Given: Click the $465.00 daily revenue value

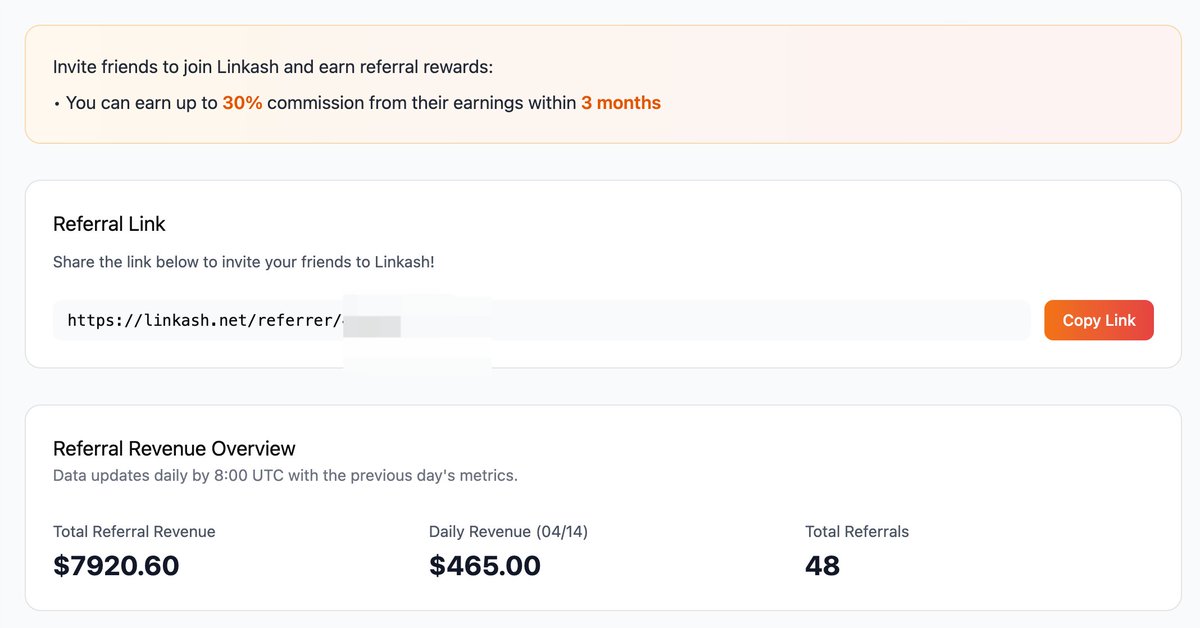Looking at the screenshot, I should pyautogui.click(x=485, y=566).
